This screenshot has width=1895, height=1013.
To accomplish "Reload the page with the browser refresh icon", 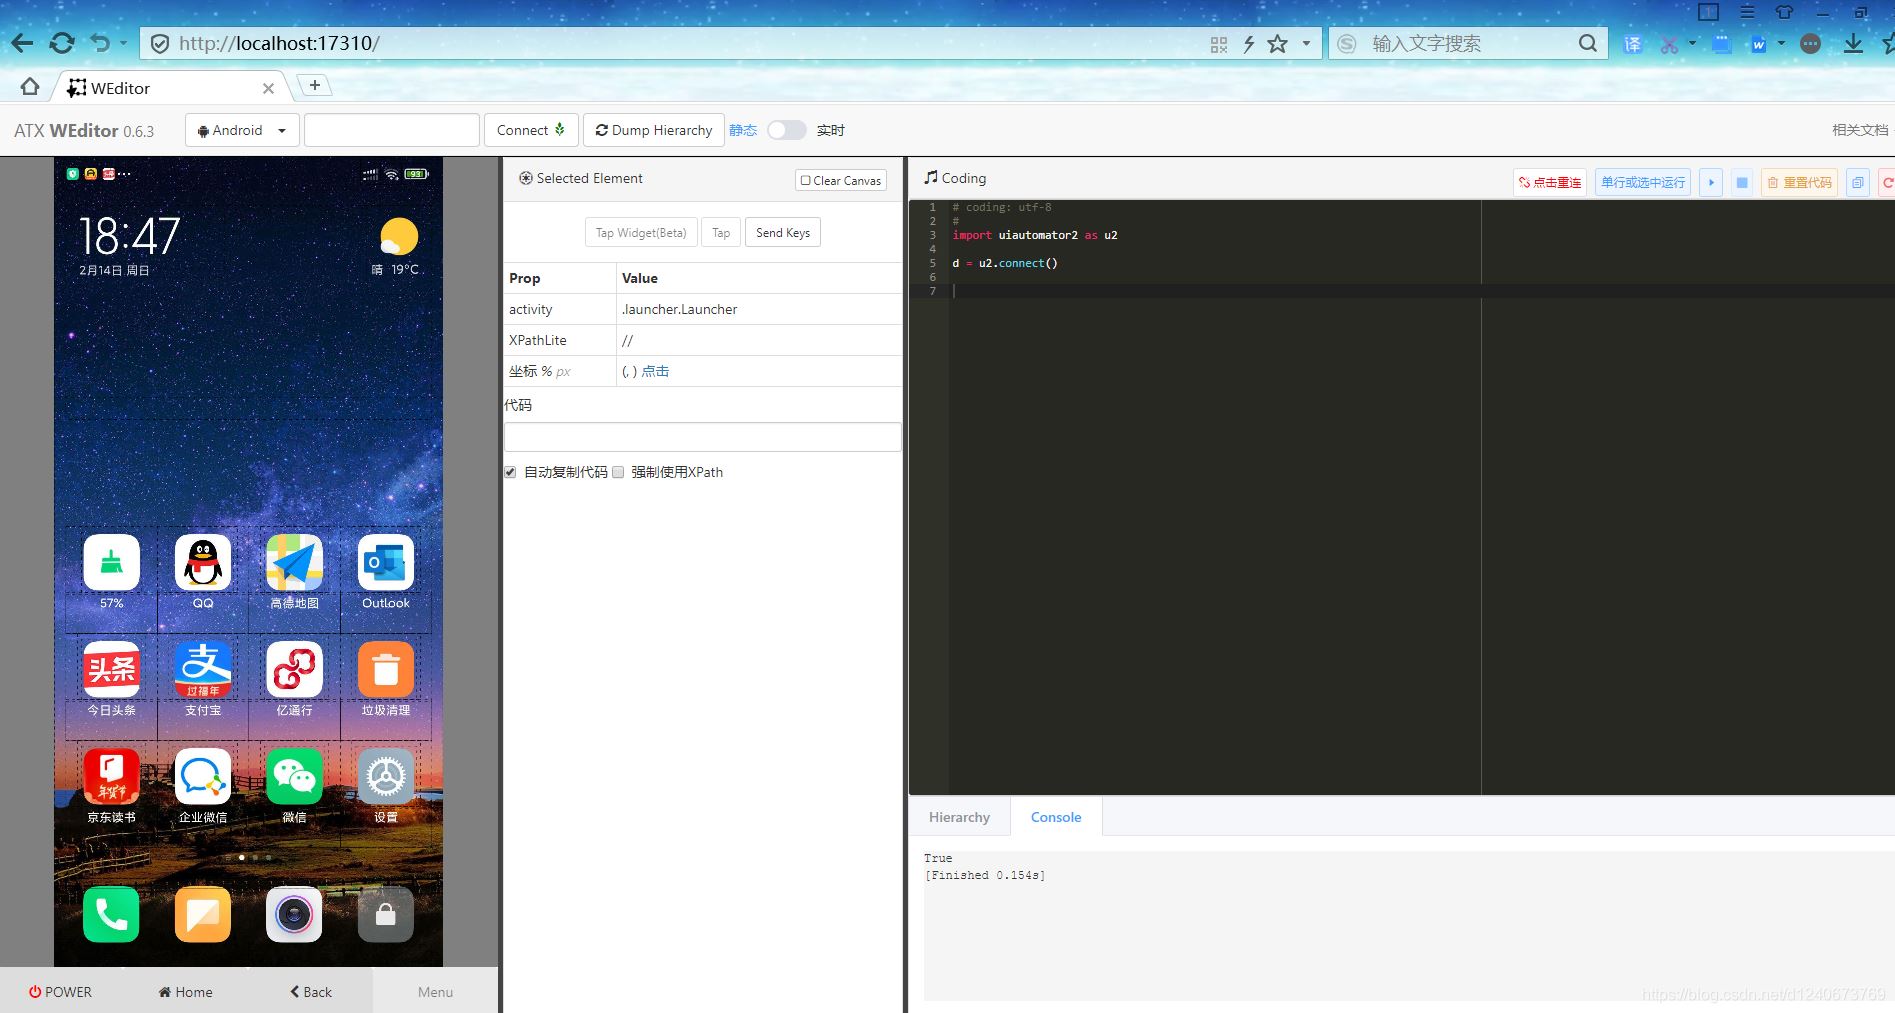I will pyautogui.click(x=61, y=43).
